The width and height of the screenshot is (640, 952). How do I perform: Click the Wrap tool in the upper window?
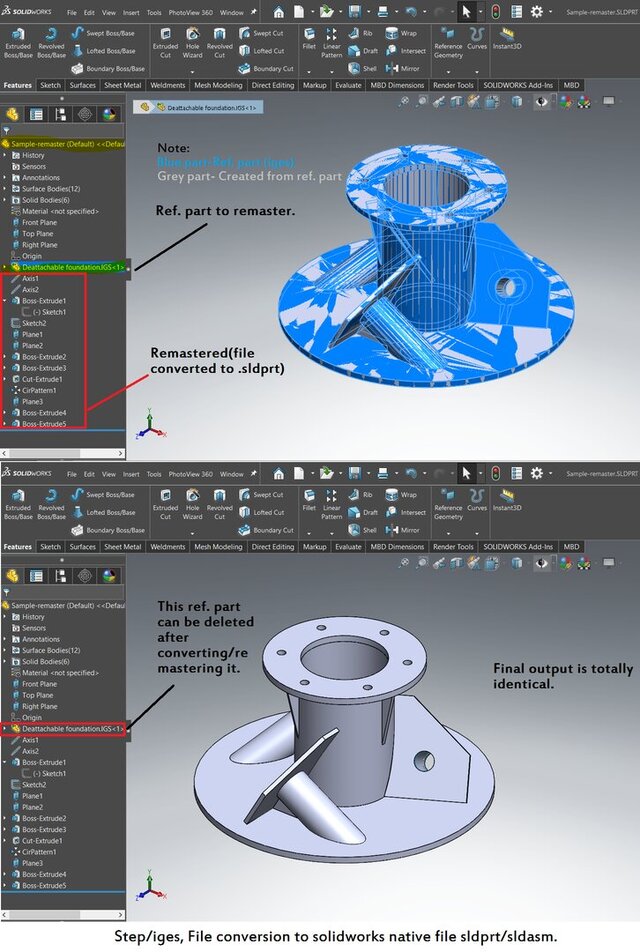[401, 33]
